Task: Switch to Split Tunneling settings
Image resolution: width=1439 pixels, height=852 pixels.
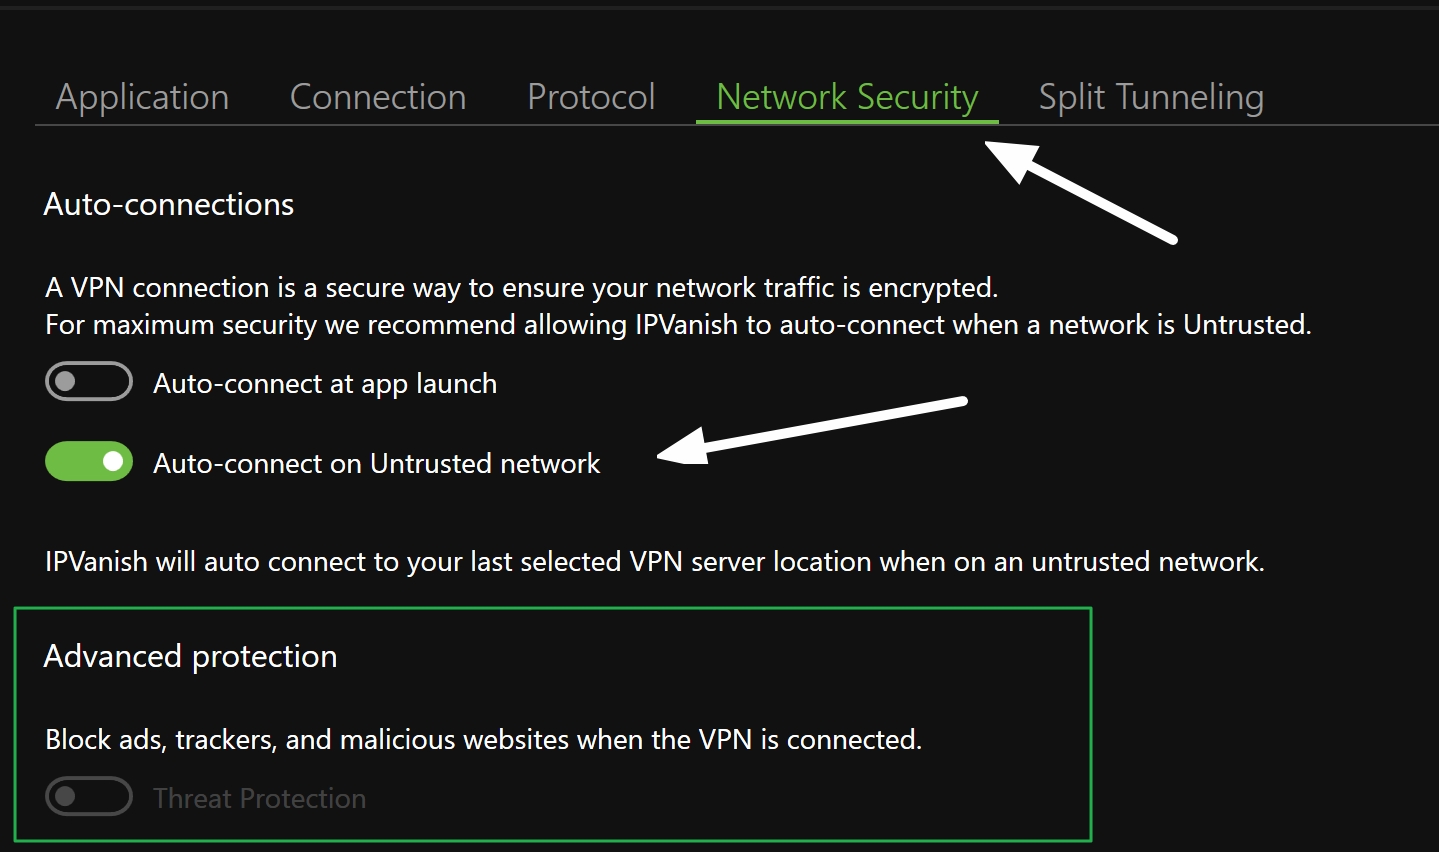Action: [1150, 96]
